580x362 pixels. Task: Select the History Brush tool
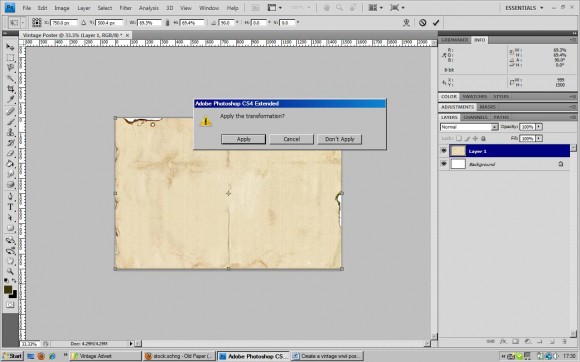10,143
